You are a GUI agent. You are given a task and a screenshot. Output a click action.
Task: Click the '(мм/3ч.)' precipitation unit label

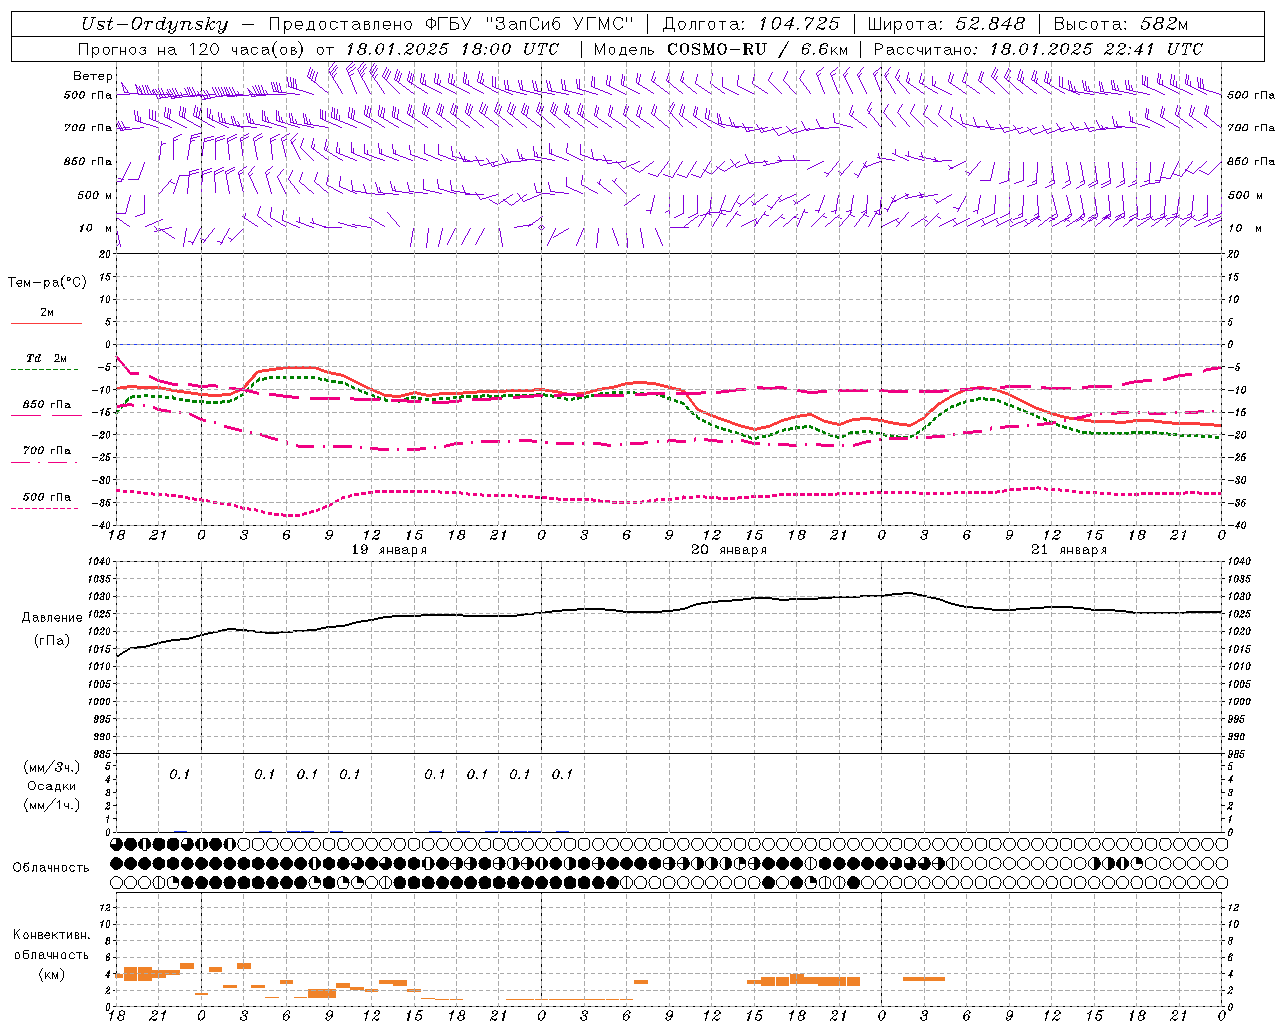click(x=52, y=767)
